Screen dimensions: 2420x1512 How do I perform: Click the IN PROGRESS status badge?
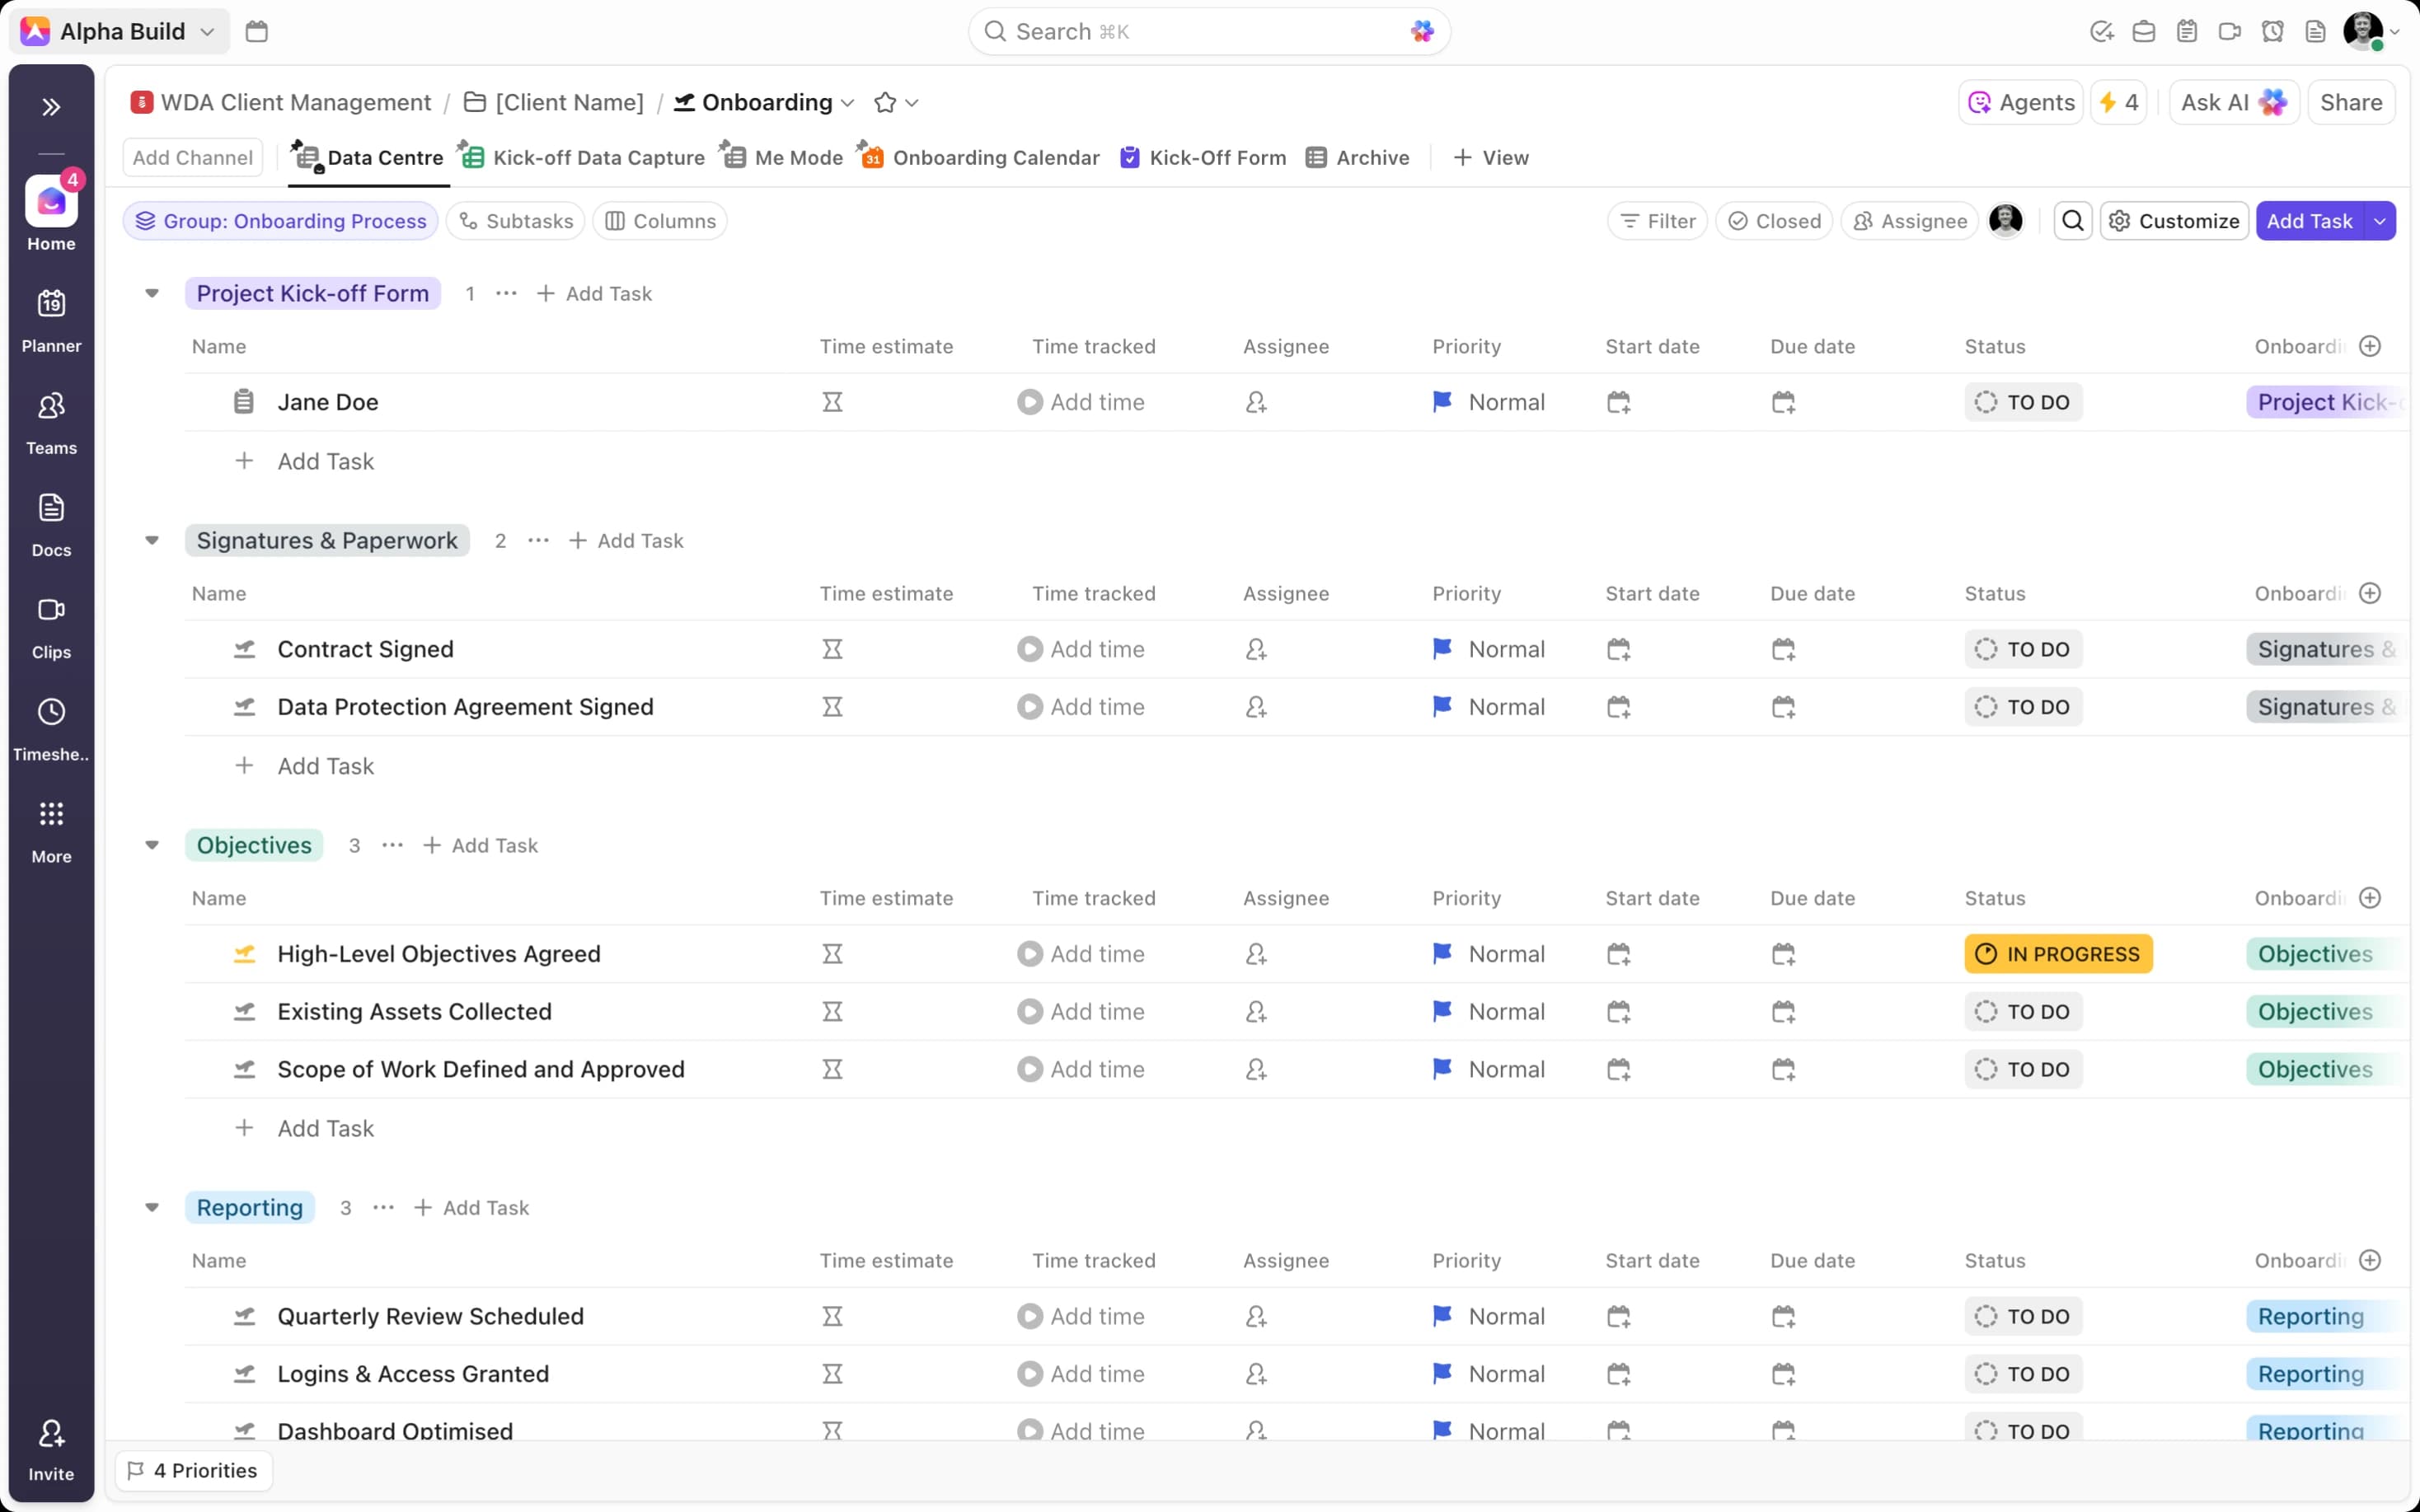point(2058,955)
